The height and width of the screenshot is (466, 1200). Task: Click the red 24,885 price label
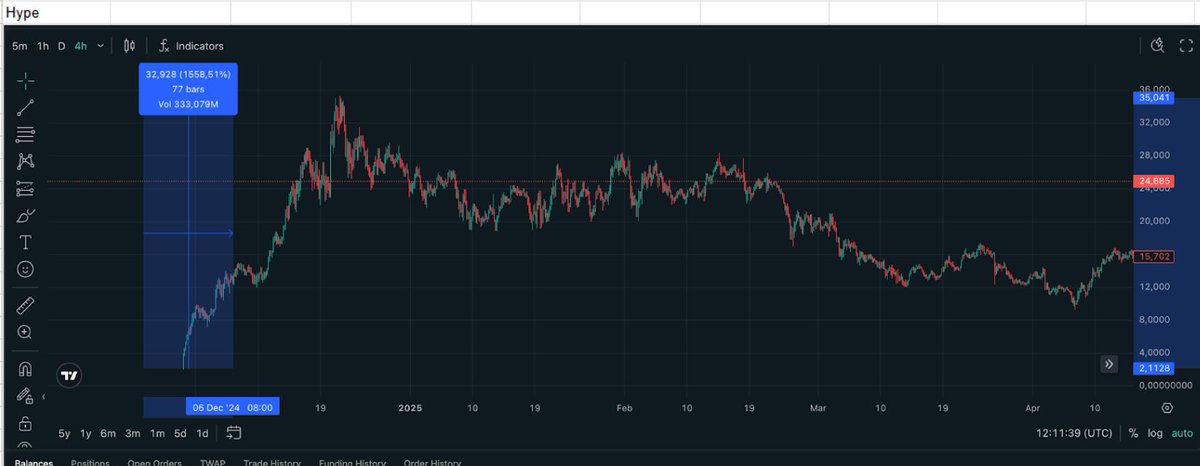tap(1152, 181)
